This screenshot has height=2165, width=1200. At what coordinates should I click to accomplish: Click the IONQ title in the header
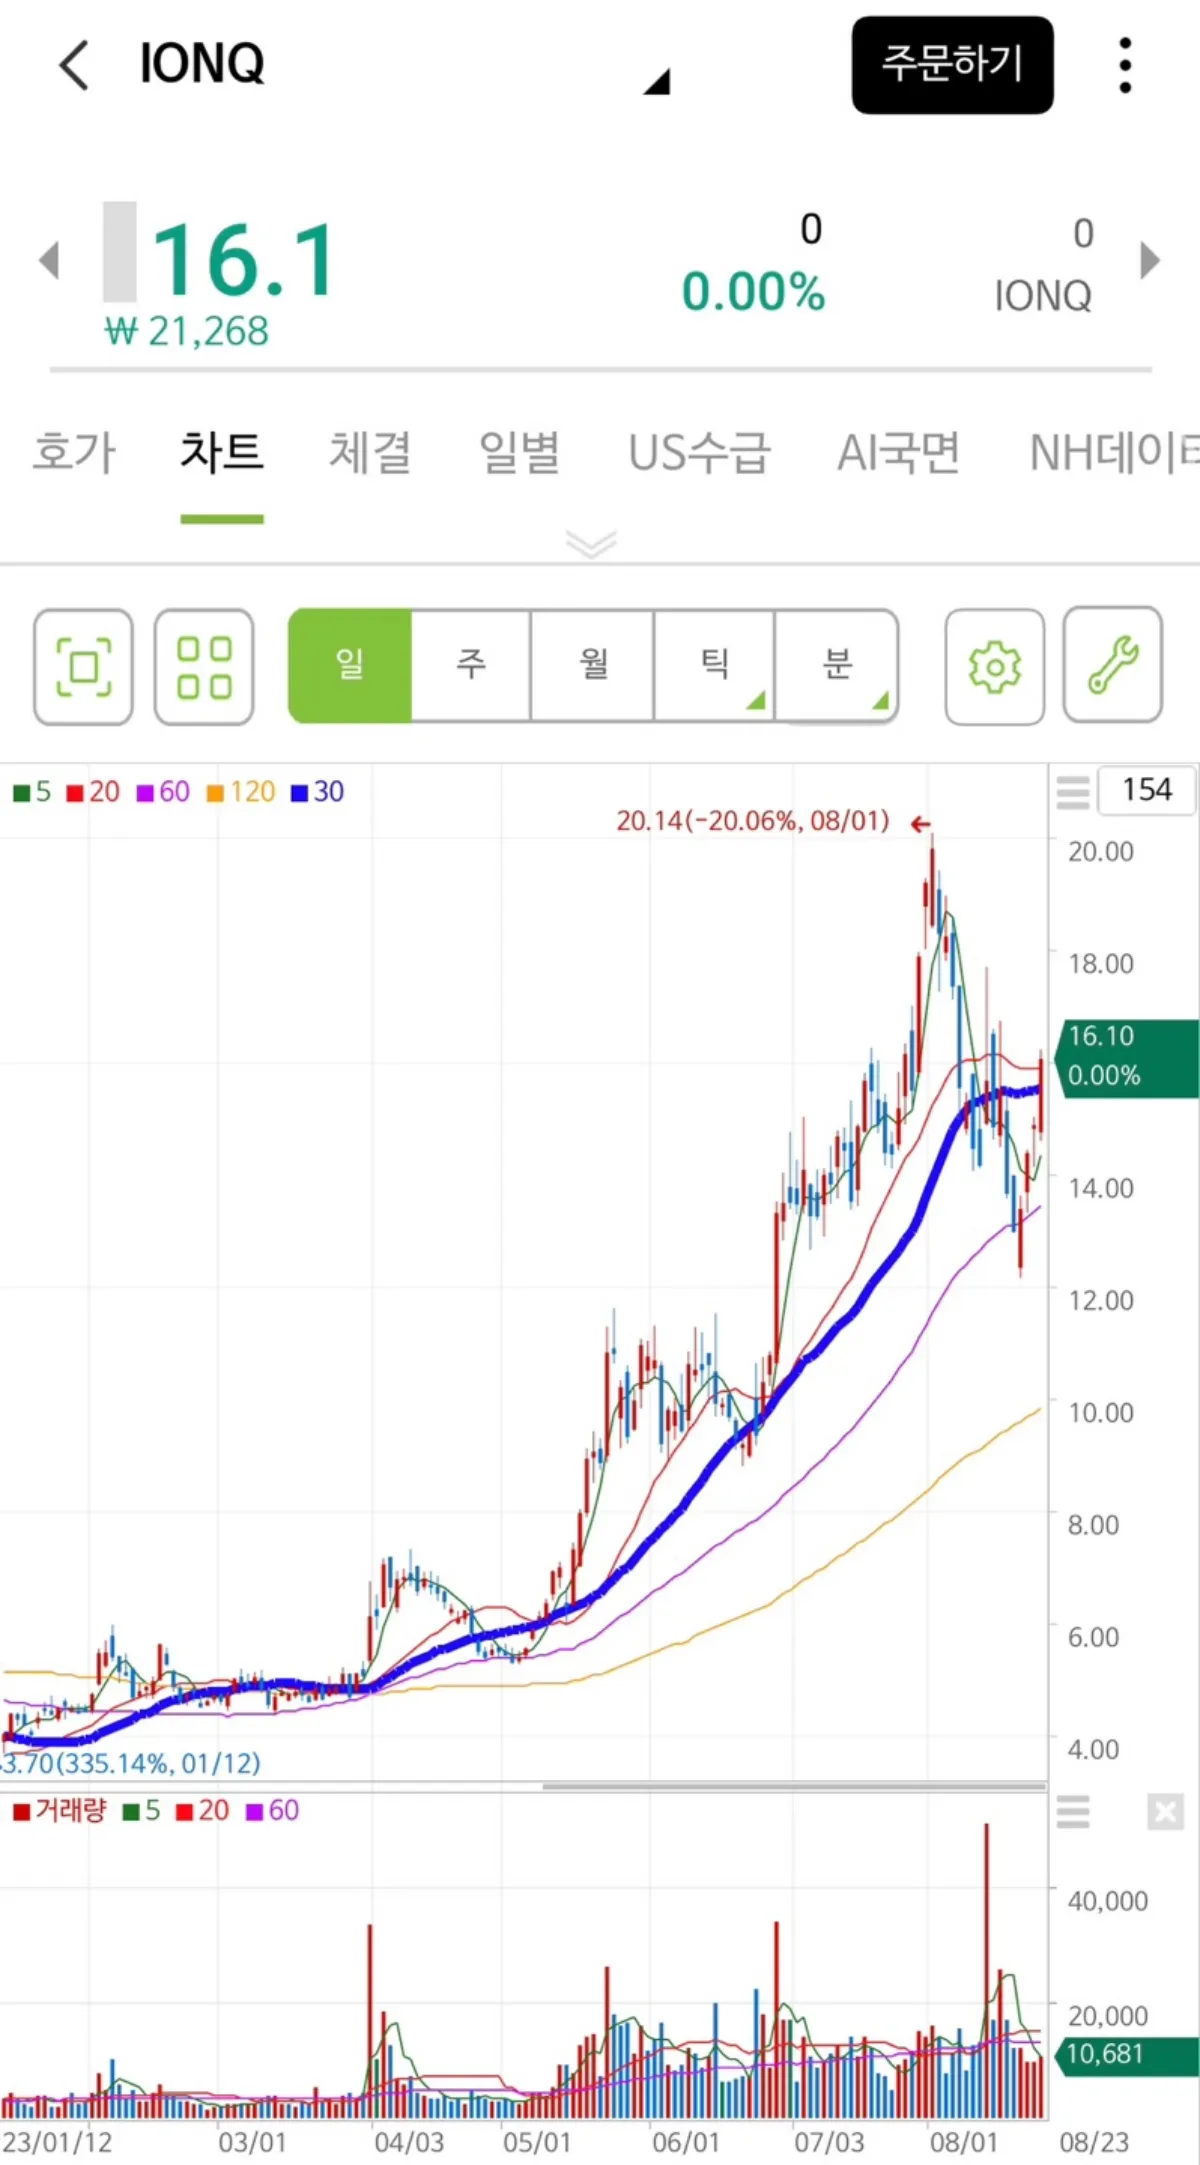point(203,64)
